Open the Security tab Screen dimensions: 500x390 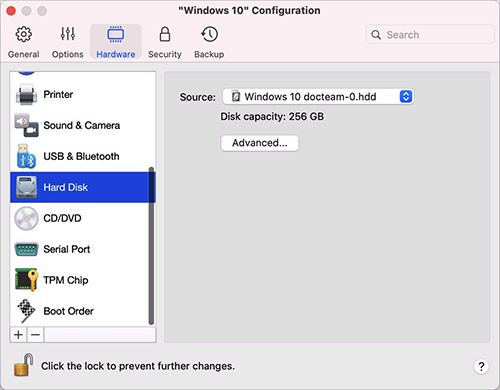pos(165,42)
